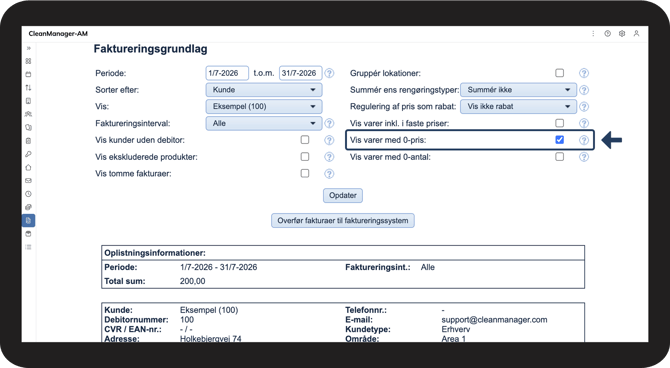The image size is (670, 368).
Task: Expand the sidebar with the double-chevron icon
Action: point(29,48)
